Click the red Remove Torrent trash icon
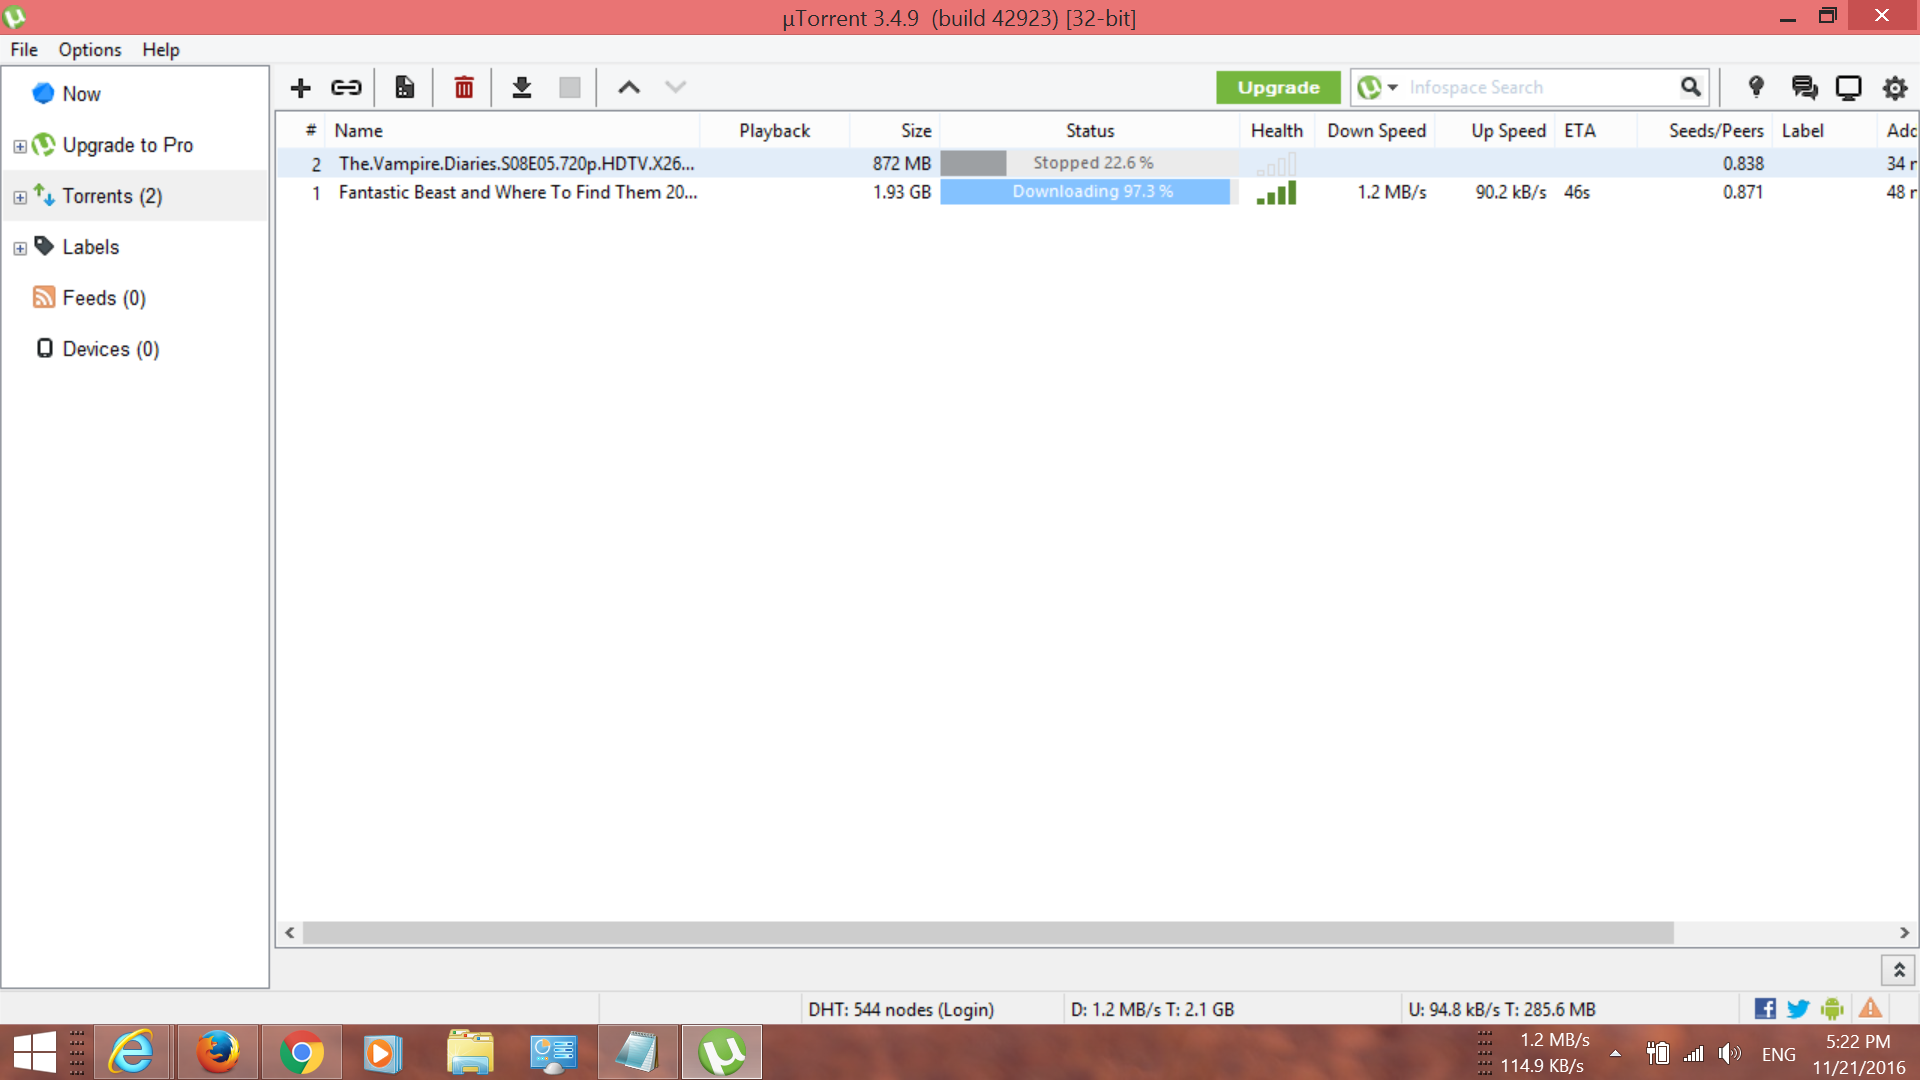The image size is (1920, 1080). [x=463, y=88]
